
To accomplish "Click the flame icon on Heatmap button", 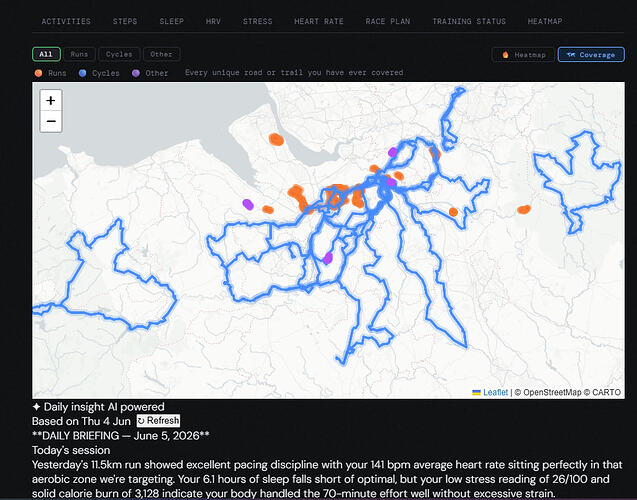I will (x=505, y=54).
